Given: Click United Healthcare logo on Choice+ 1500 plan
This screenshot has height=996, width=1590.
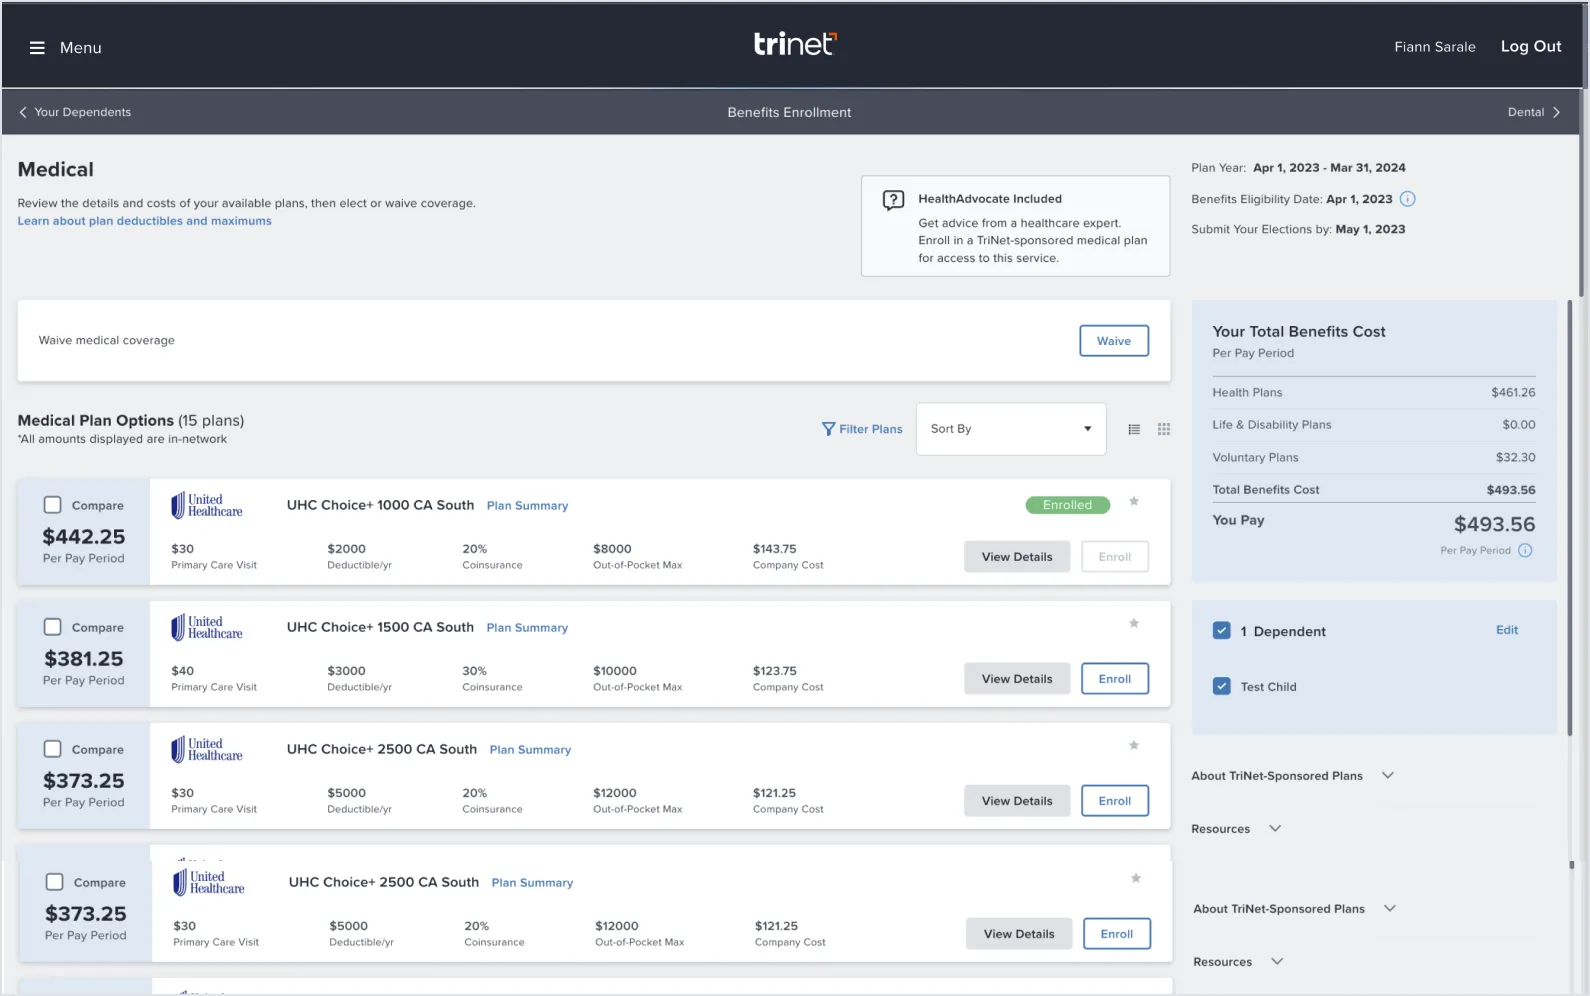Looking at the screenshot, I should click(206, 627).
